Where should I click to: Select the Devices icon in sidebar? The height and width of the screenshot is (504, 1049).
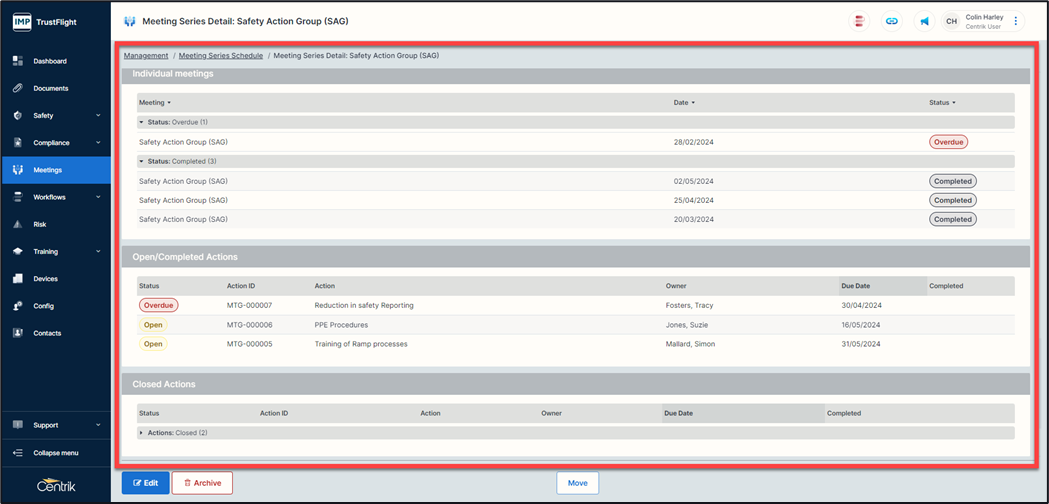(18, 279)
